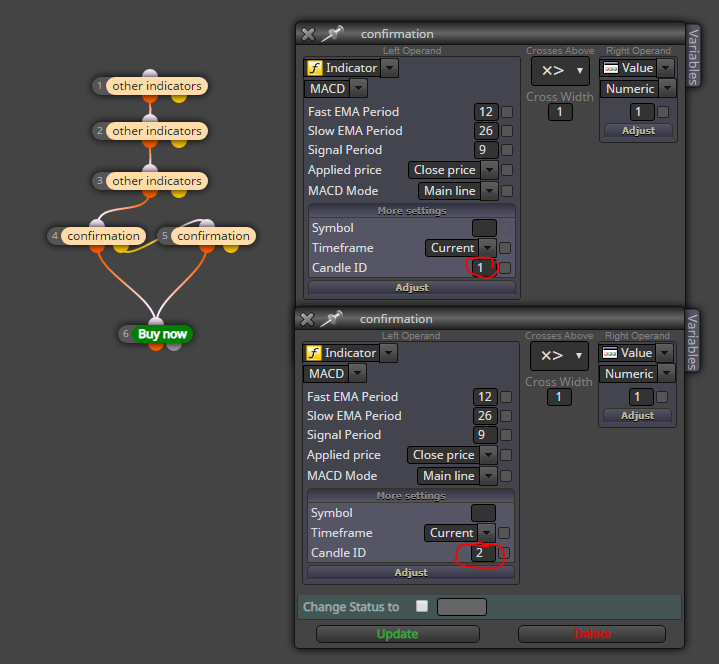Toggle Applied price checkbox in upper panel

click(507, 170)
